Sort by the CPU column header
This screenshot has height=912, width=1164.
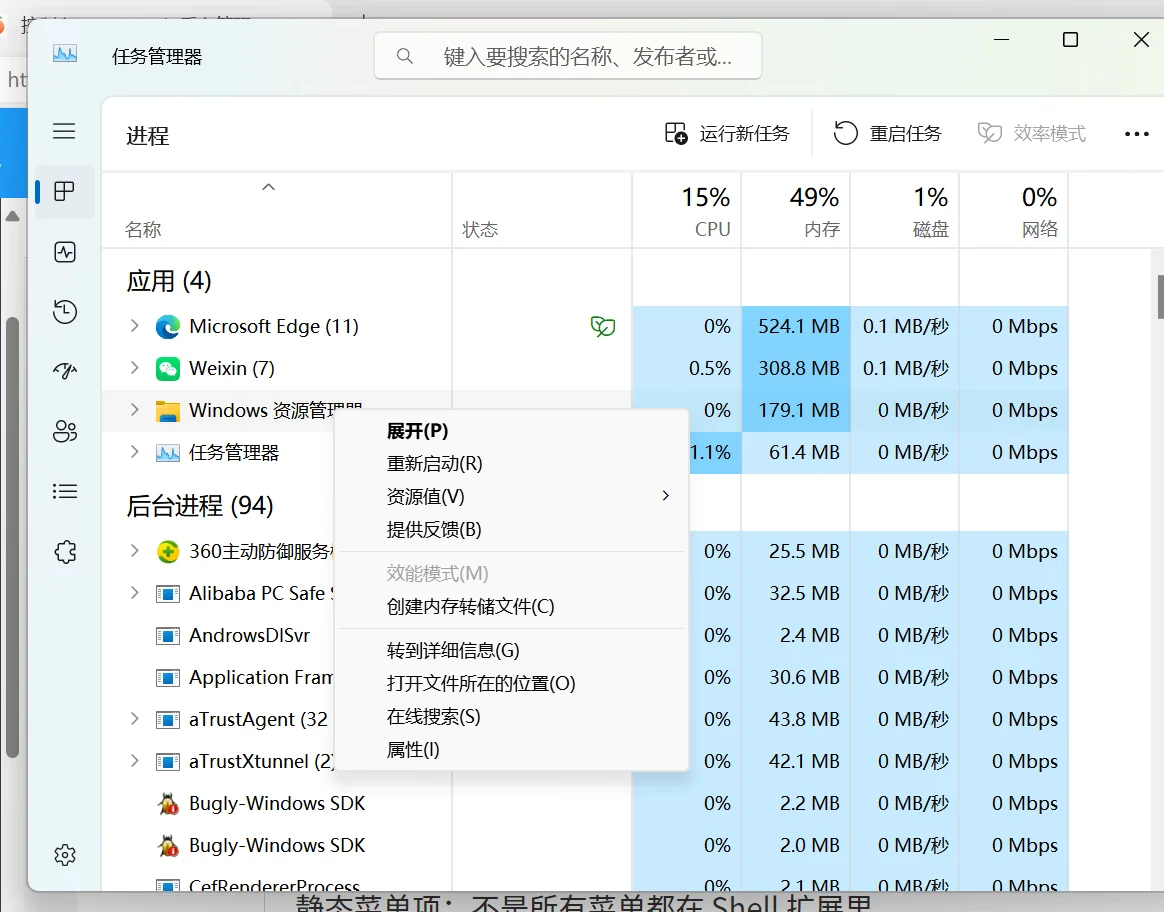[687, 211]
